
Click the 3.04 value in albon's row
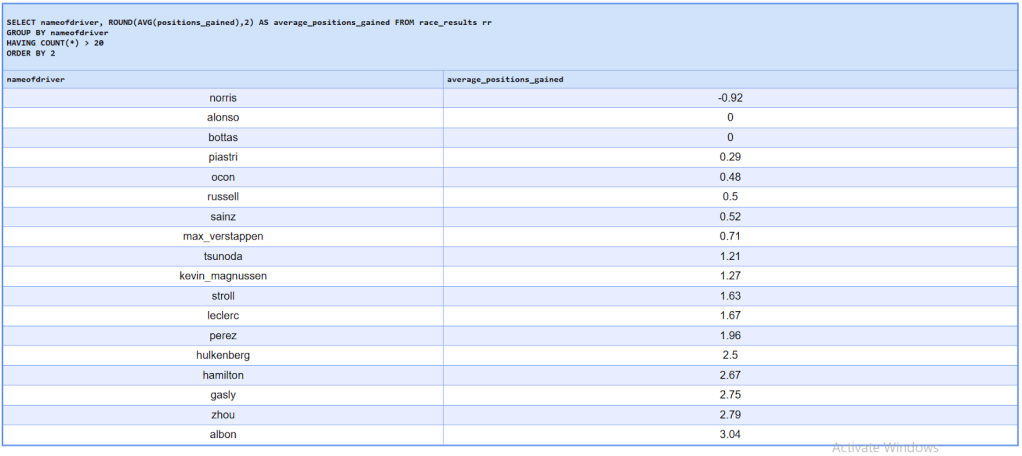(729, 434)
